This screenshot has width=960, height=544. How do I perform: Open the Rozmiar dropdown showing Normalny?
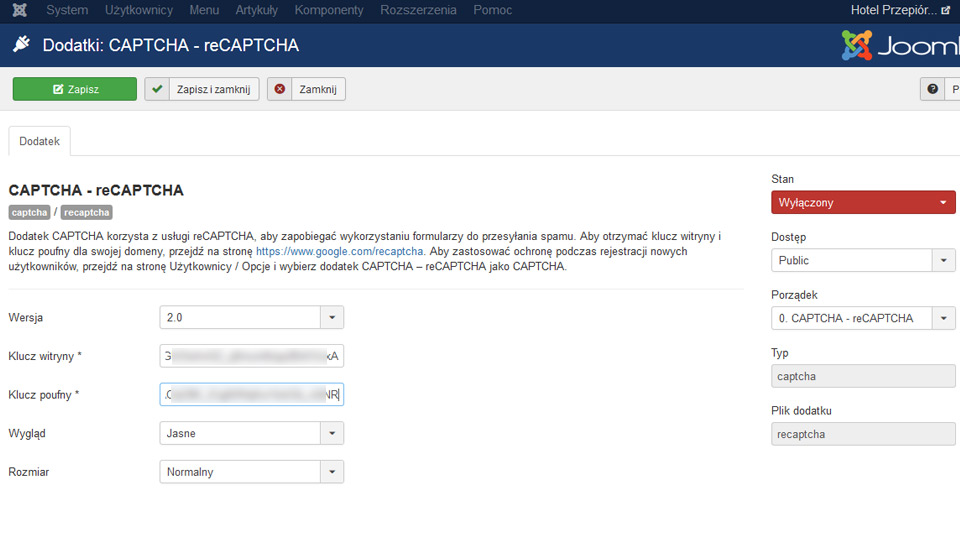pos(252,472)
